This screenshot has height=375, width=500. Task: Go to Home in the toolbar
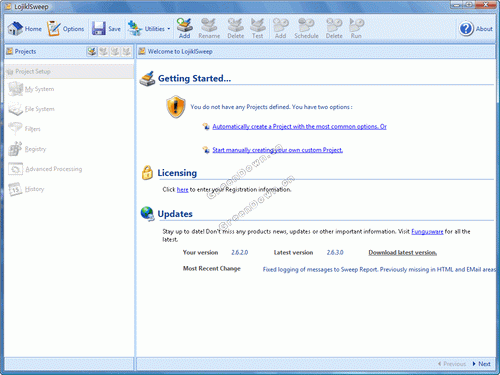25,29
